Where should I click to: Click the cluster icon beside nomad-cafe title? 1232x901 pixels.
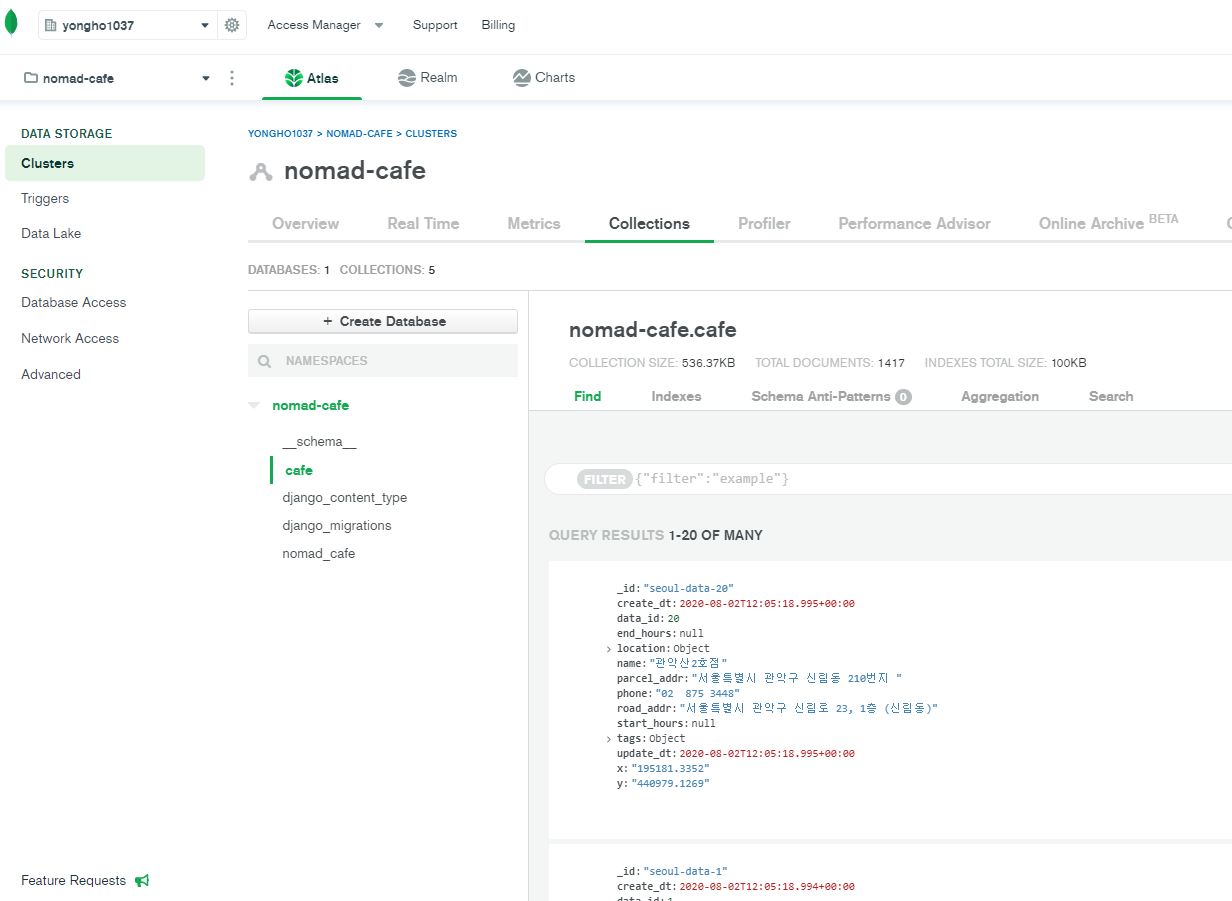tap(261, 171)
